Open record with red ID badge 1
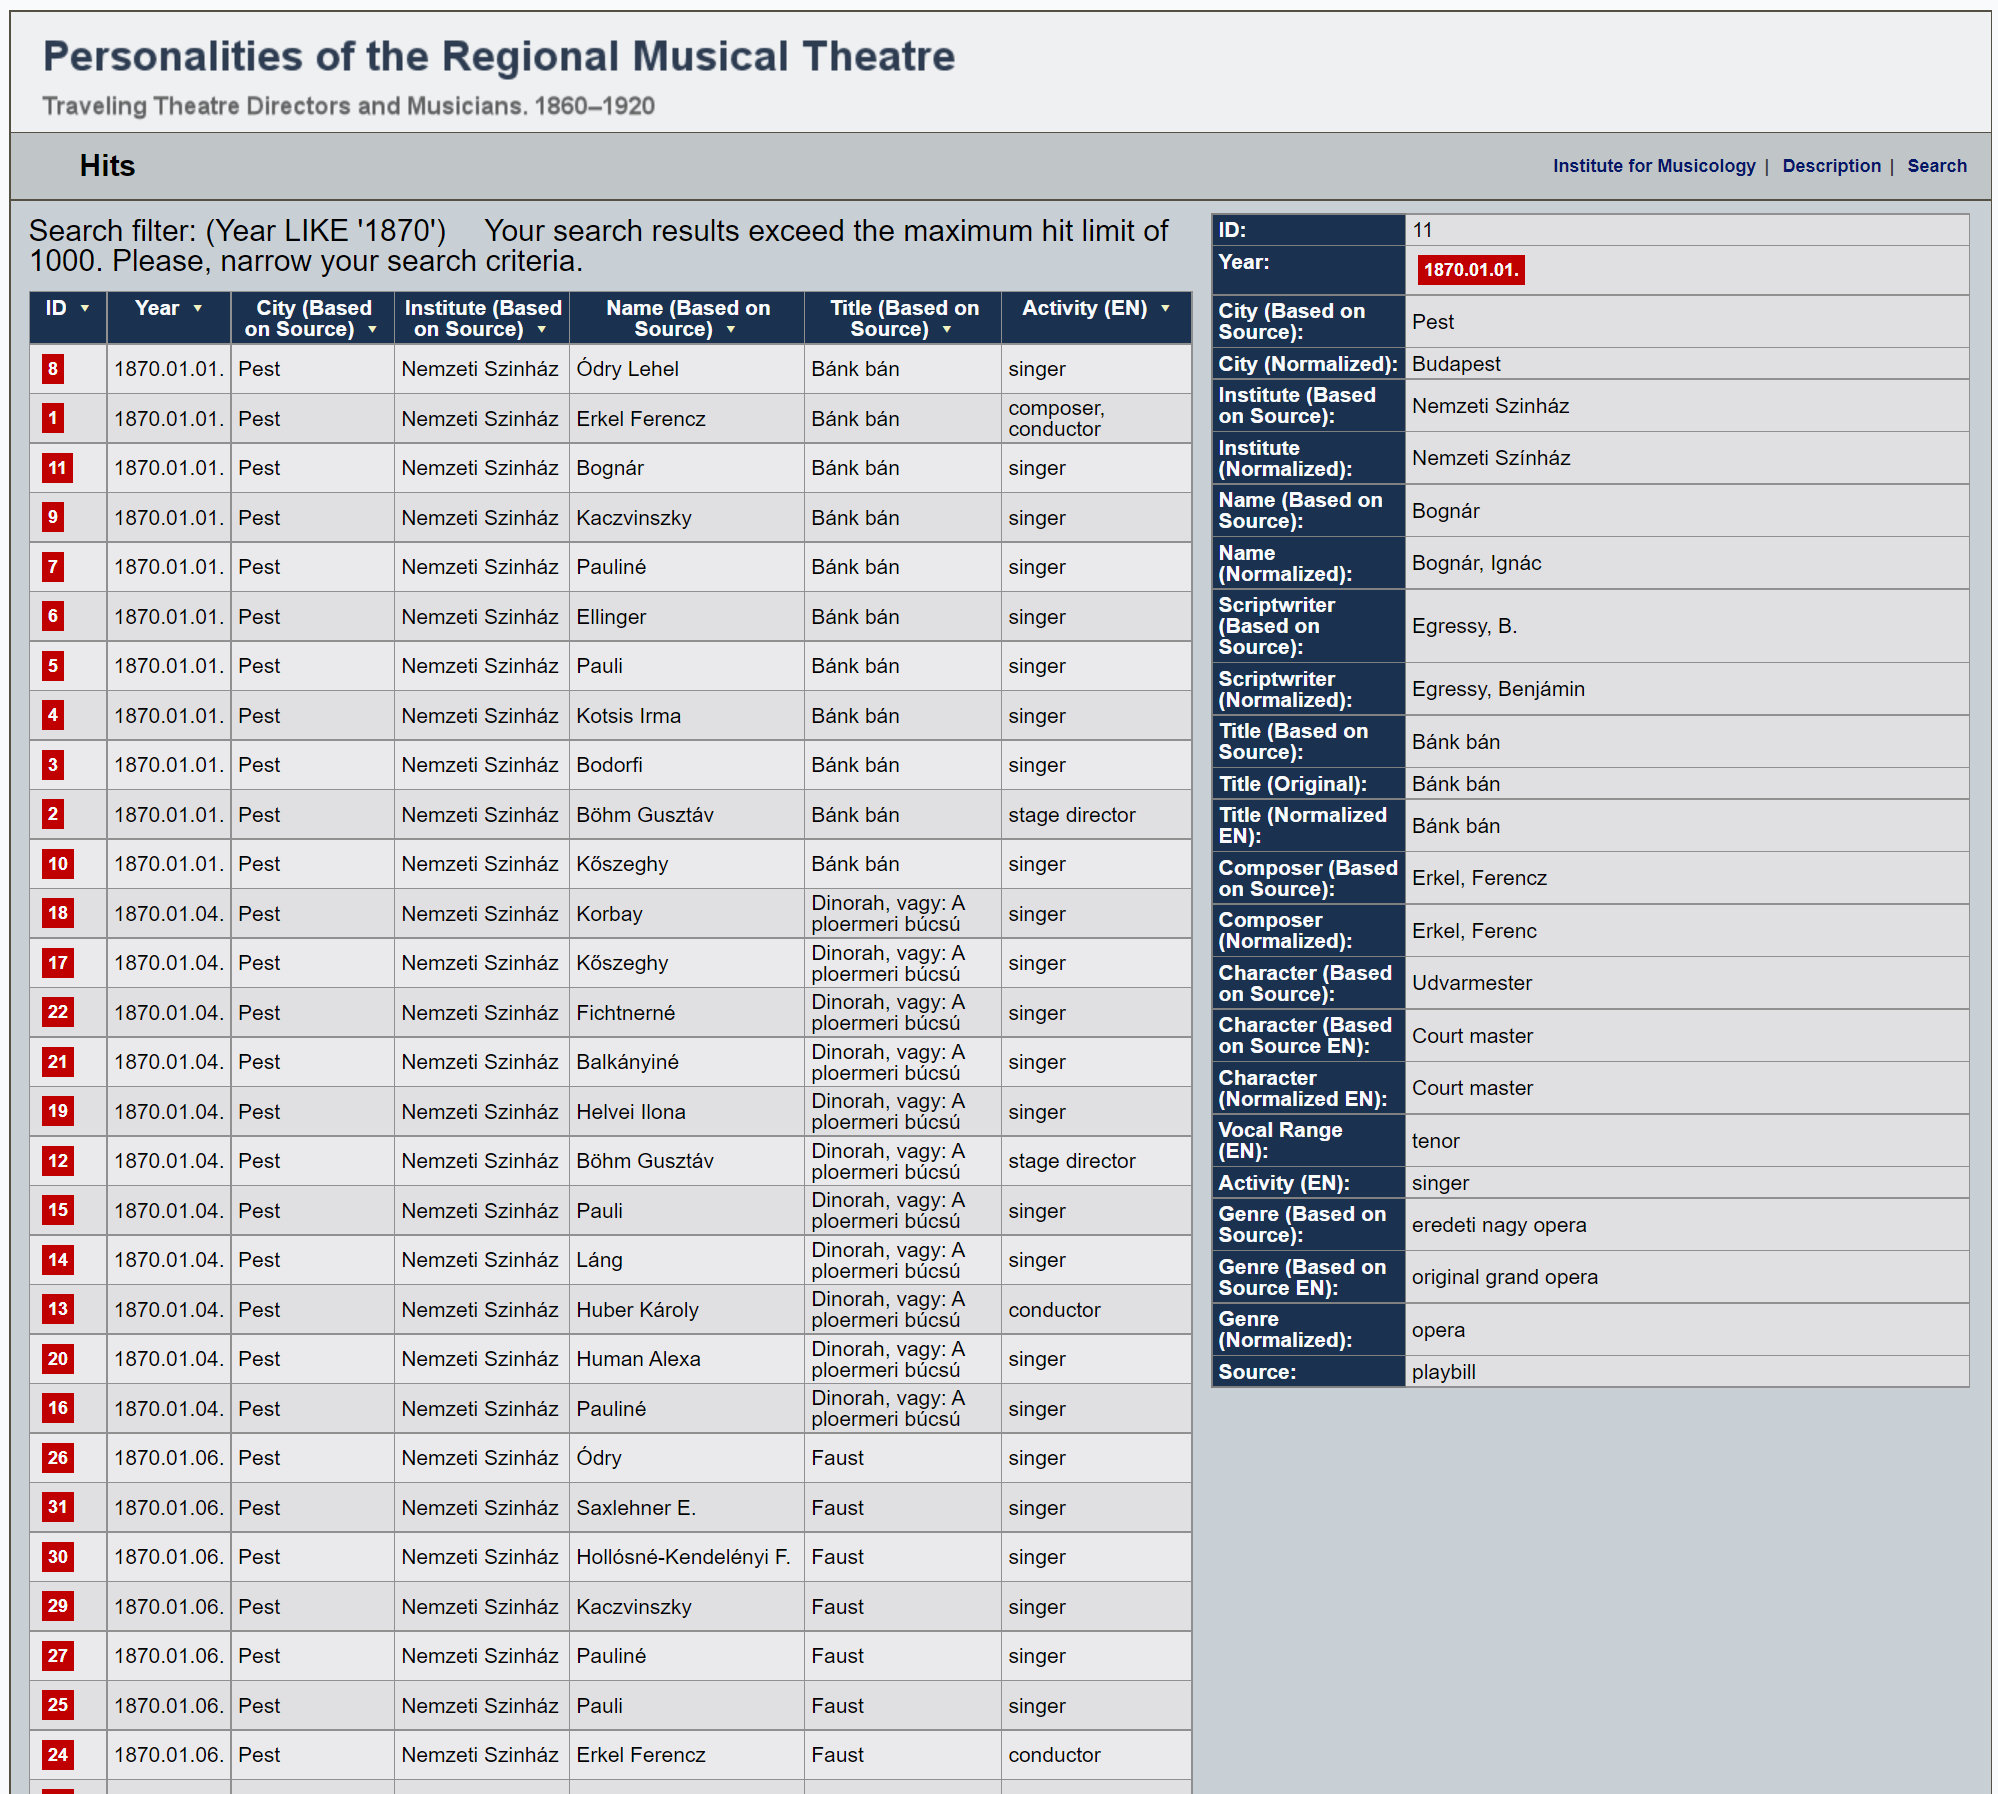The height and width of the screenshot is (1794, 1998). coord(53,418)
